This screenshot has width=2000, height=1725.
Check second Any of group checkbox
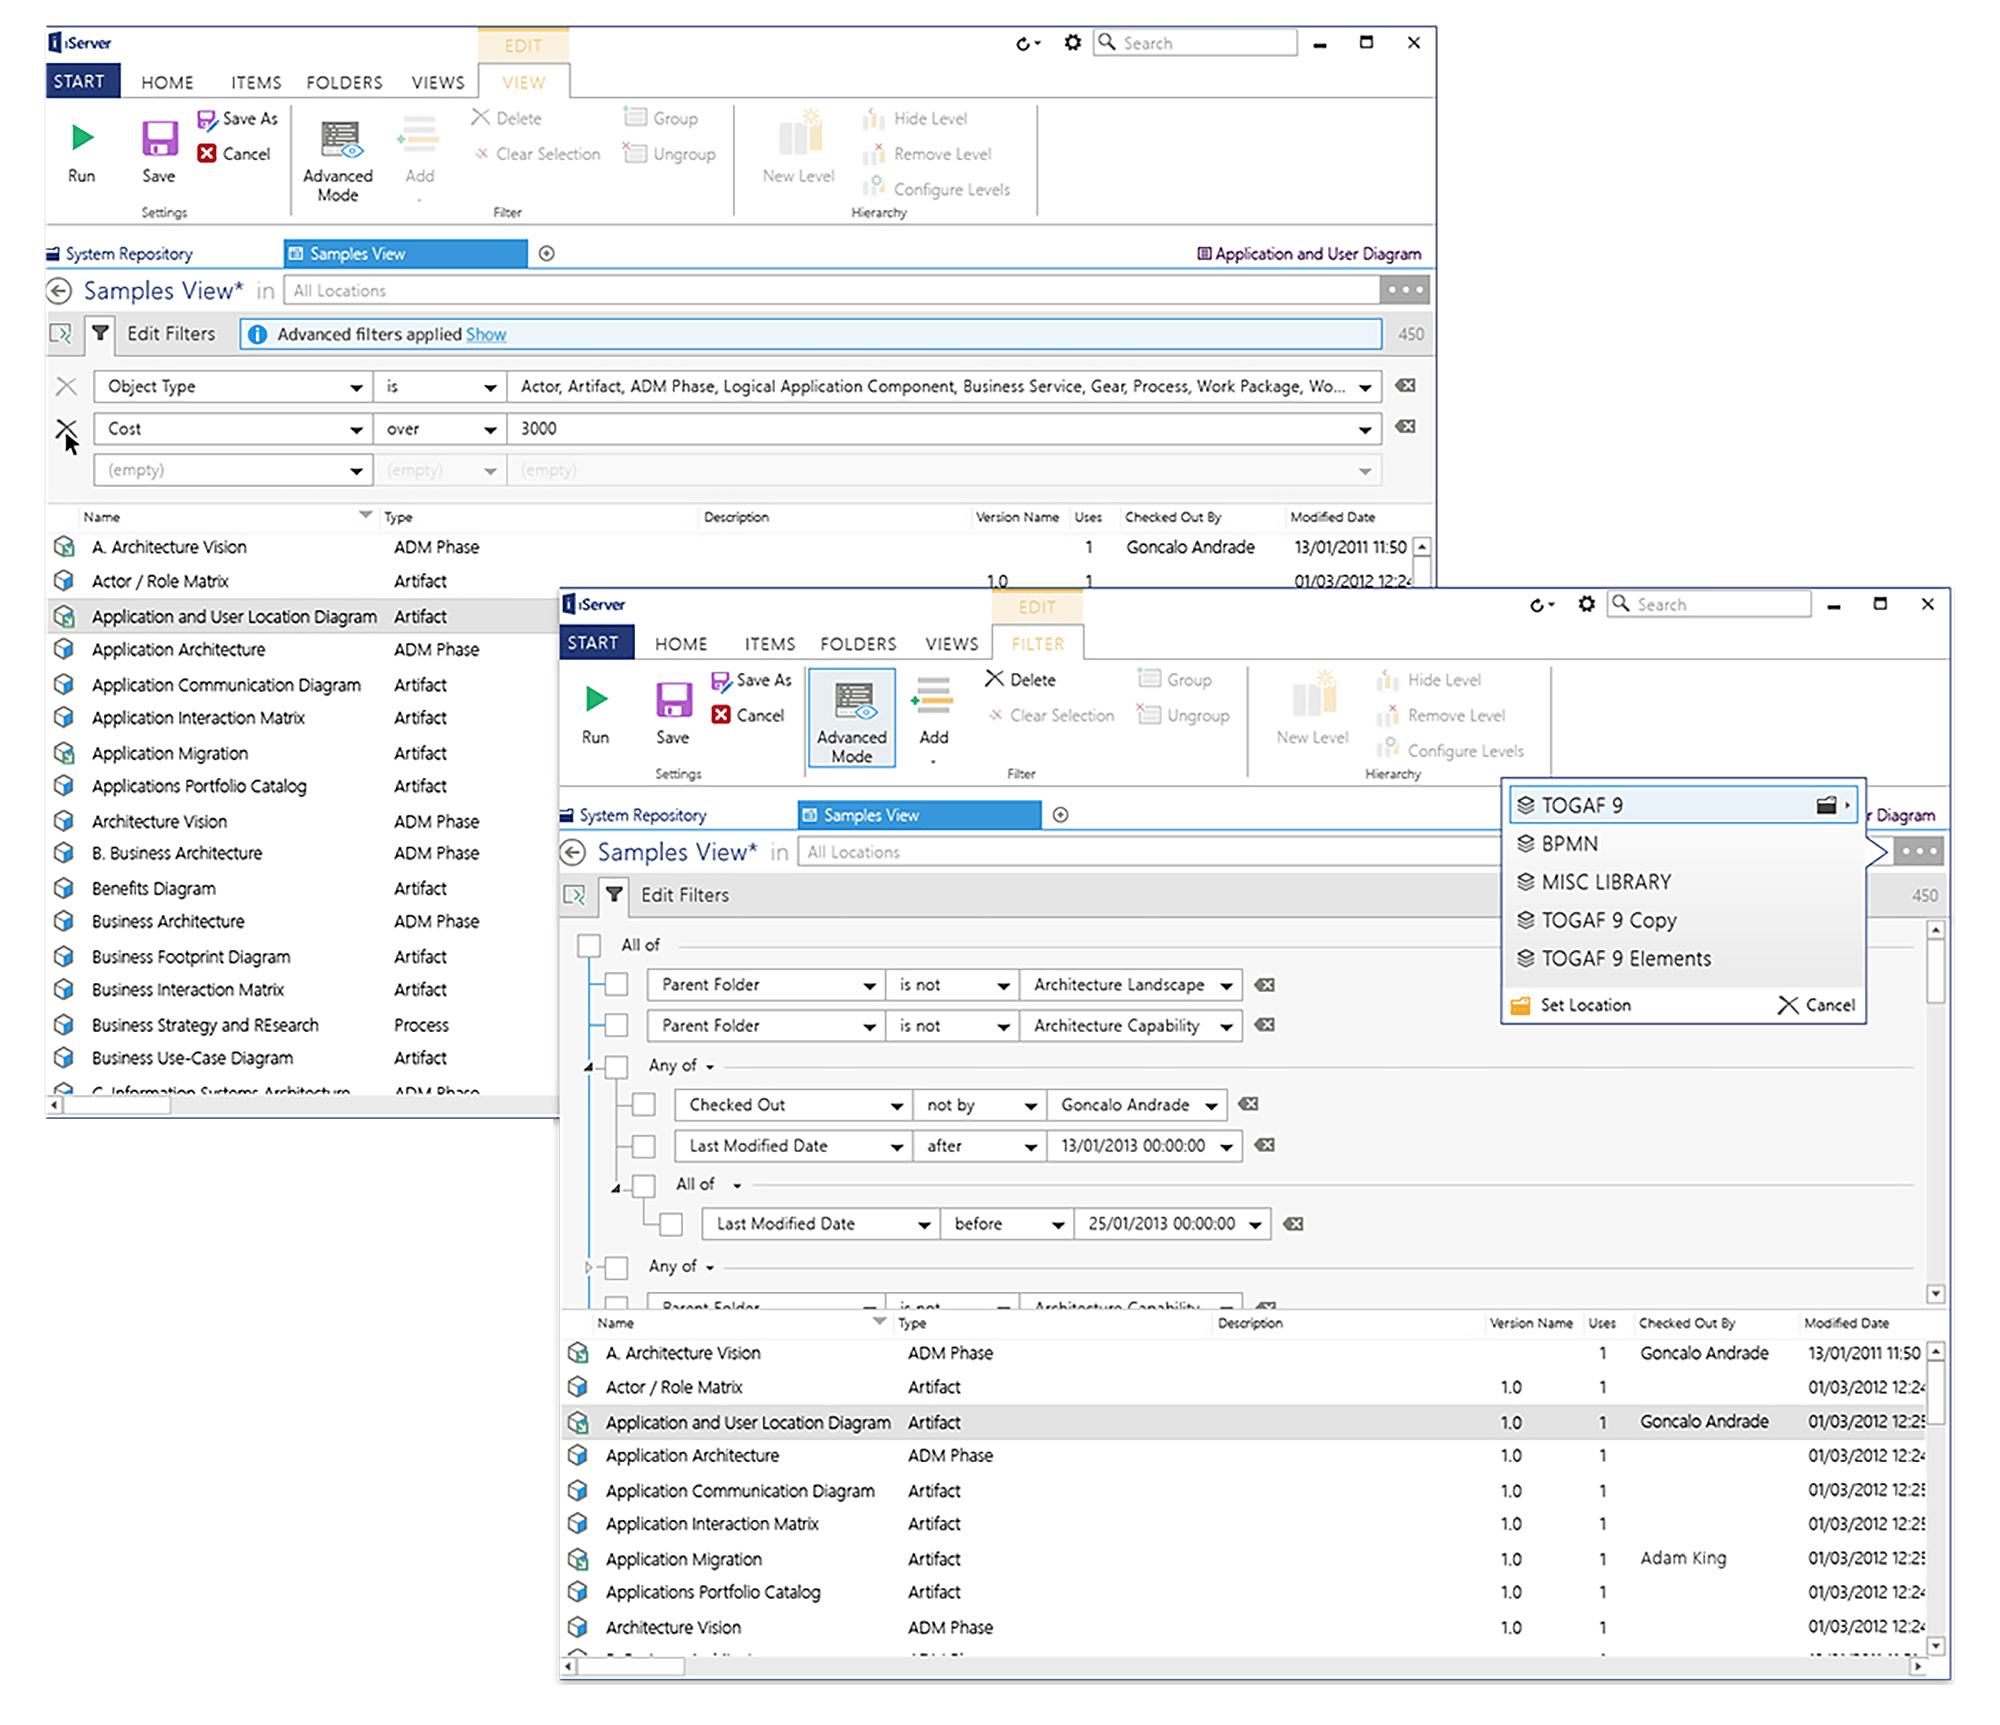tap(616, 1267)
